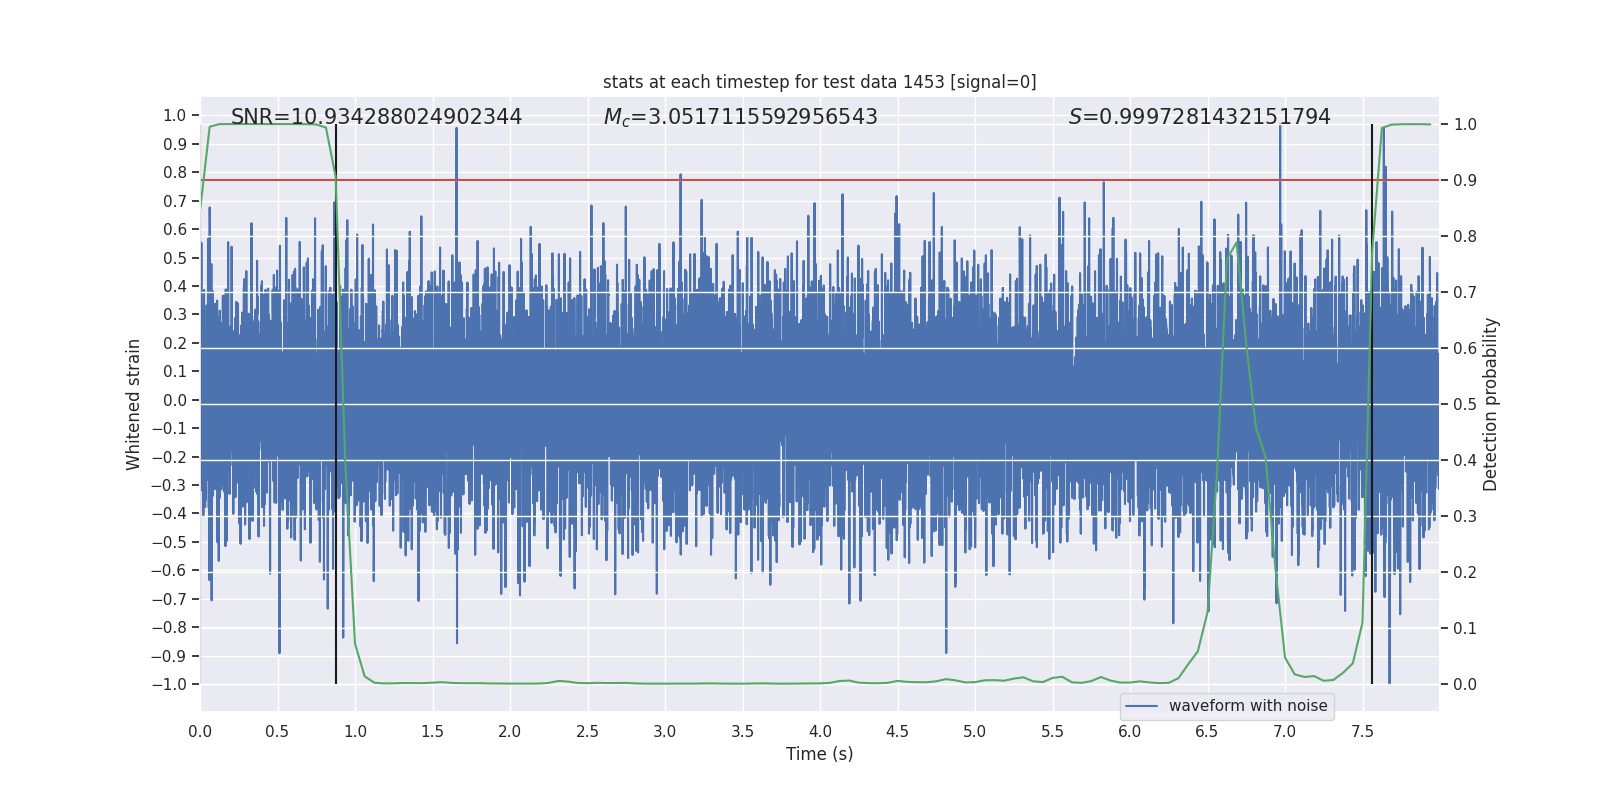Click the blue line sample in the legend
This screenshot has height=800, width=1600.
pos(1141,706)
